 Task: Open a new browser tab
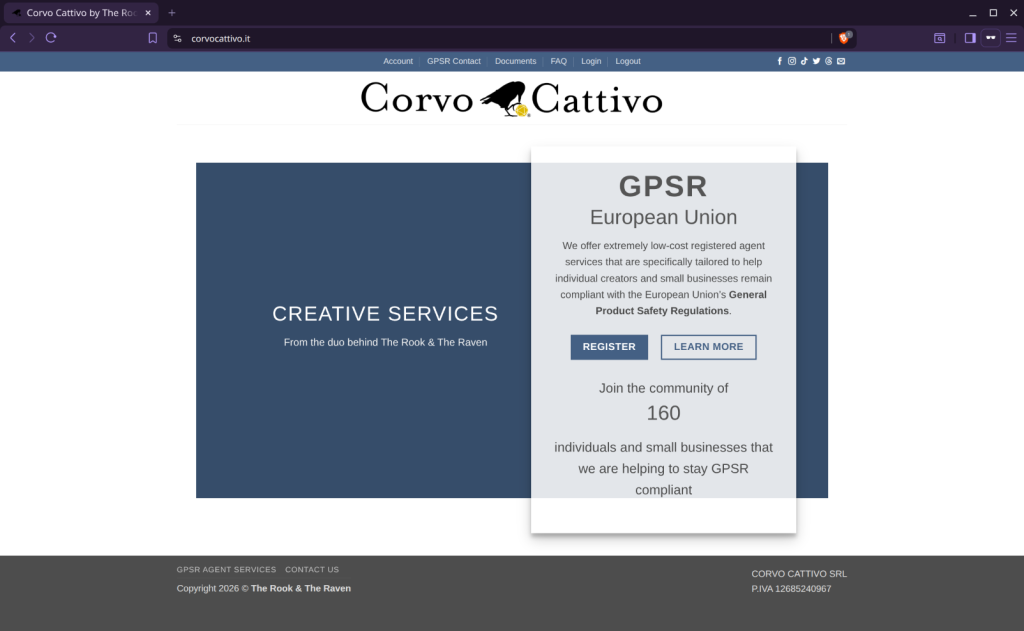click(172, 12)
